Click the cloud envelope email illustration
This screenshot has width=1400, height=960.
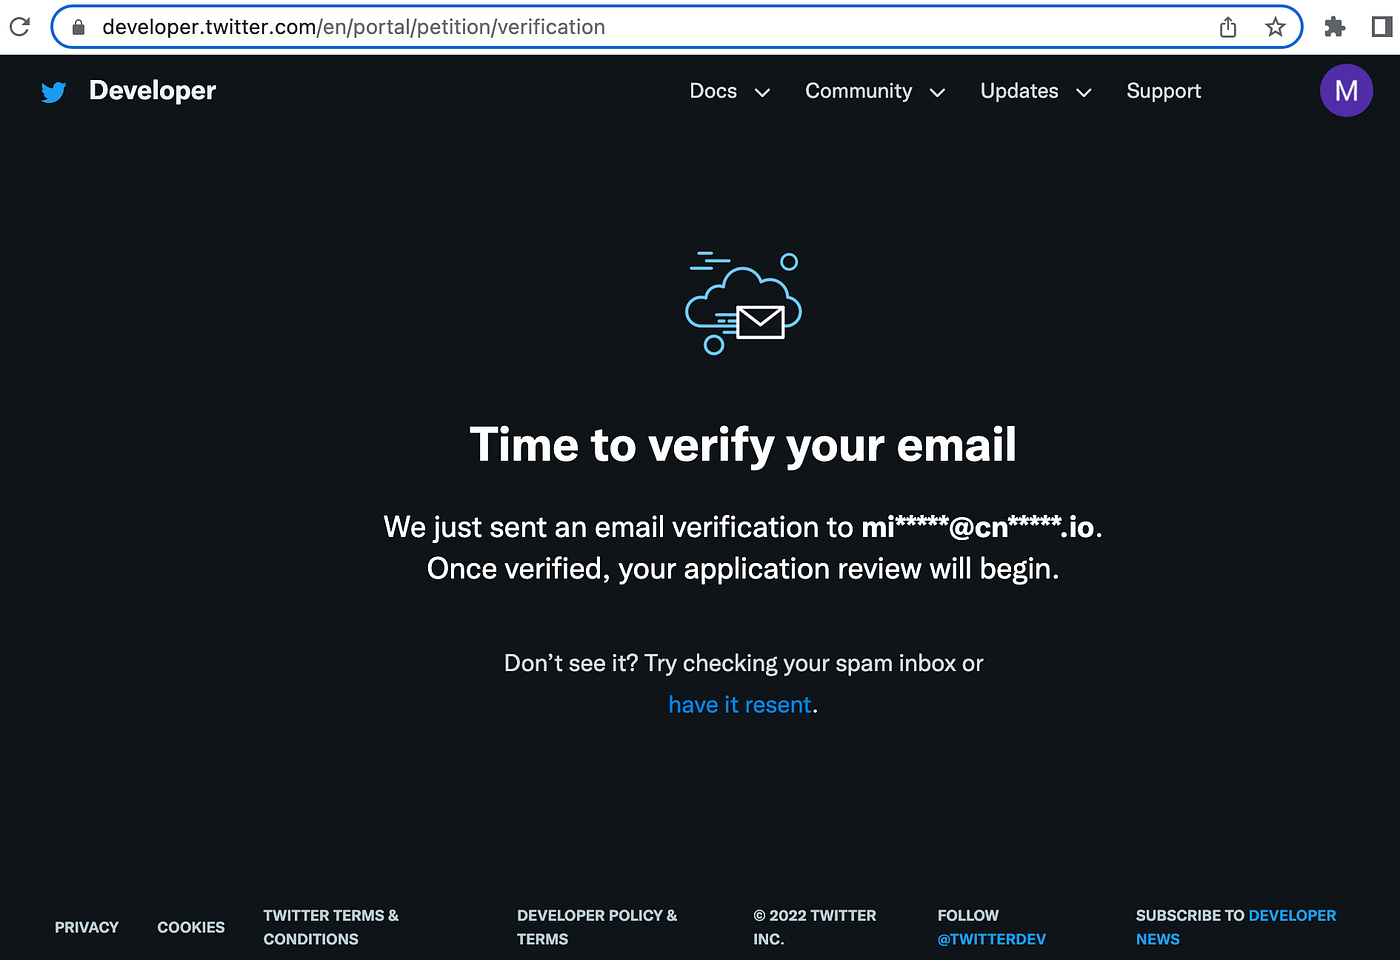743,303
